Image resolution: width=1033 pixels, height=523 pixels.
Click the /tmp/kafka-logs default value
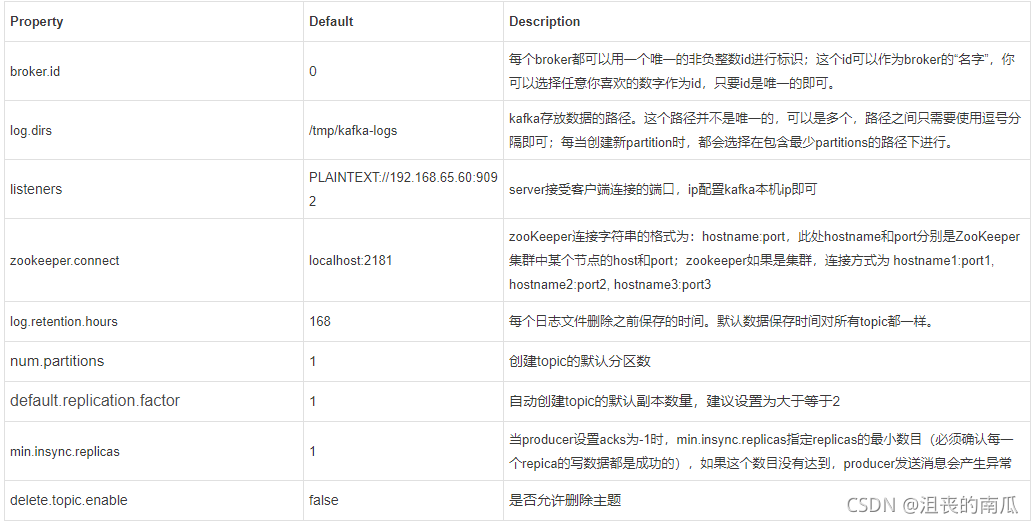353,130
